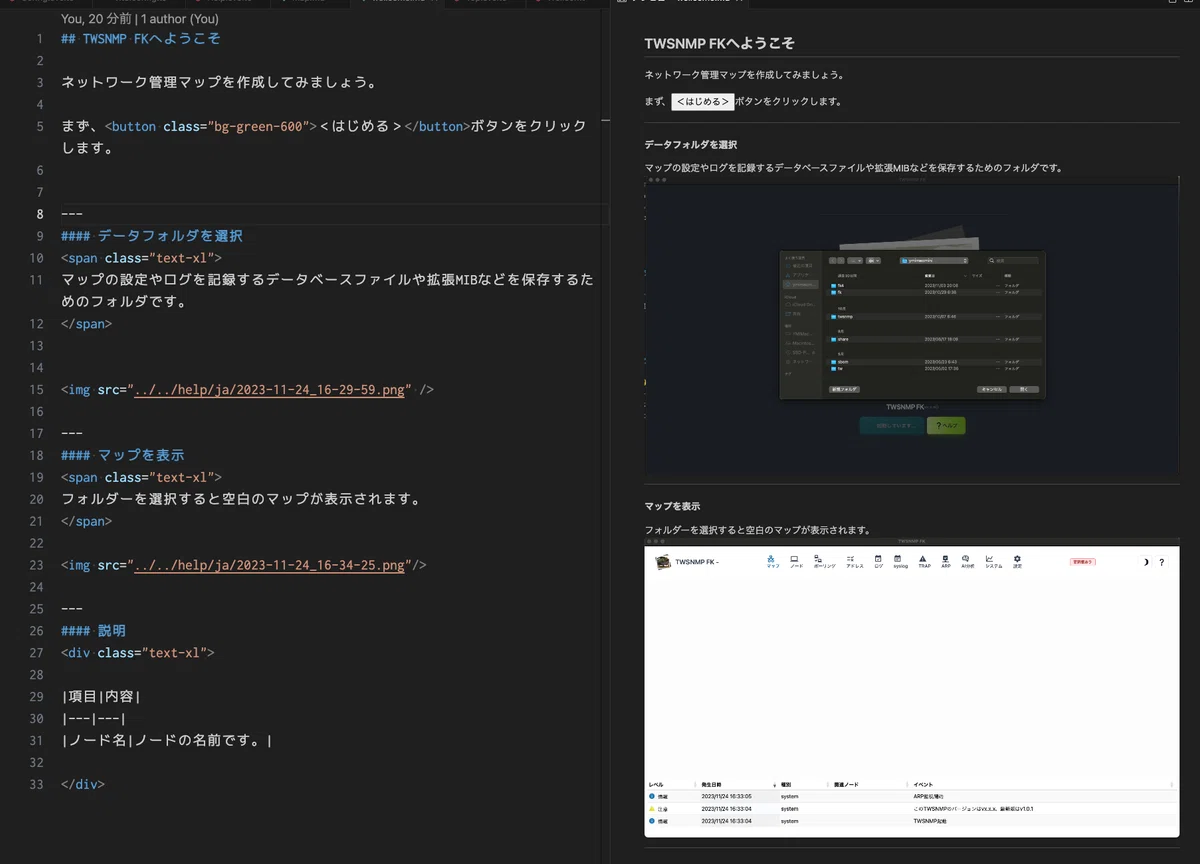This screenshot has height=864, width=1200.
Task: Click the "データフォルダを選択" heading in the preview
Action: click(x=691, y=145)
